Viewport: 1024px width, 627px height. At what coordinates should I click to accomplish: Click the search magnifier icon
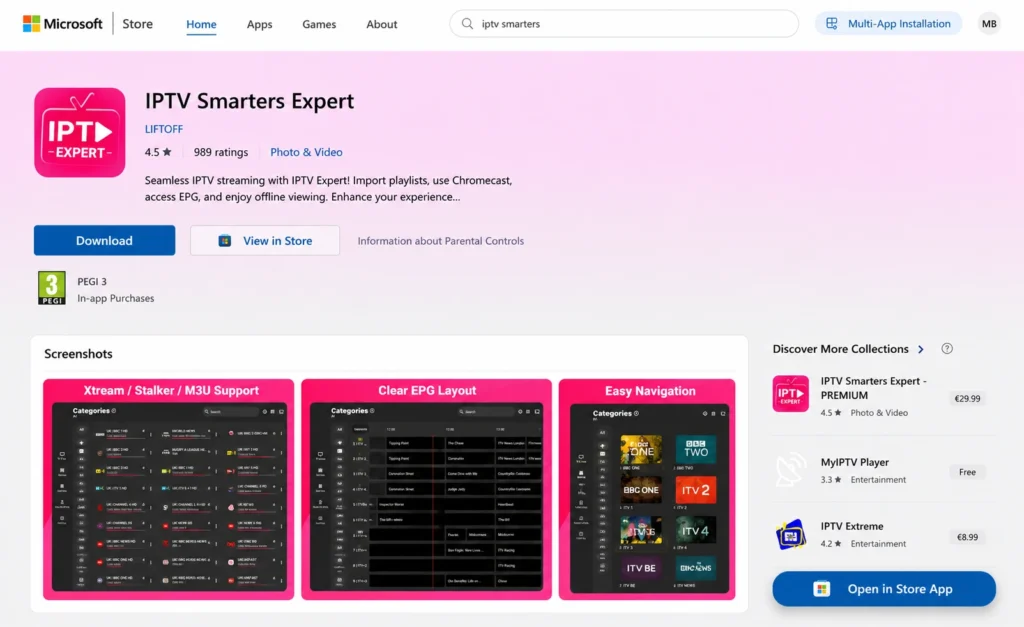tap(467, 24)
